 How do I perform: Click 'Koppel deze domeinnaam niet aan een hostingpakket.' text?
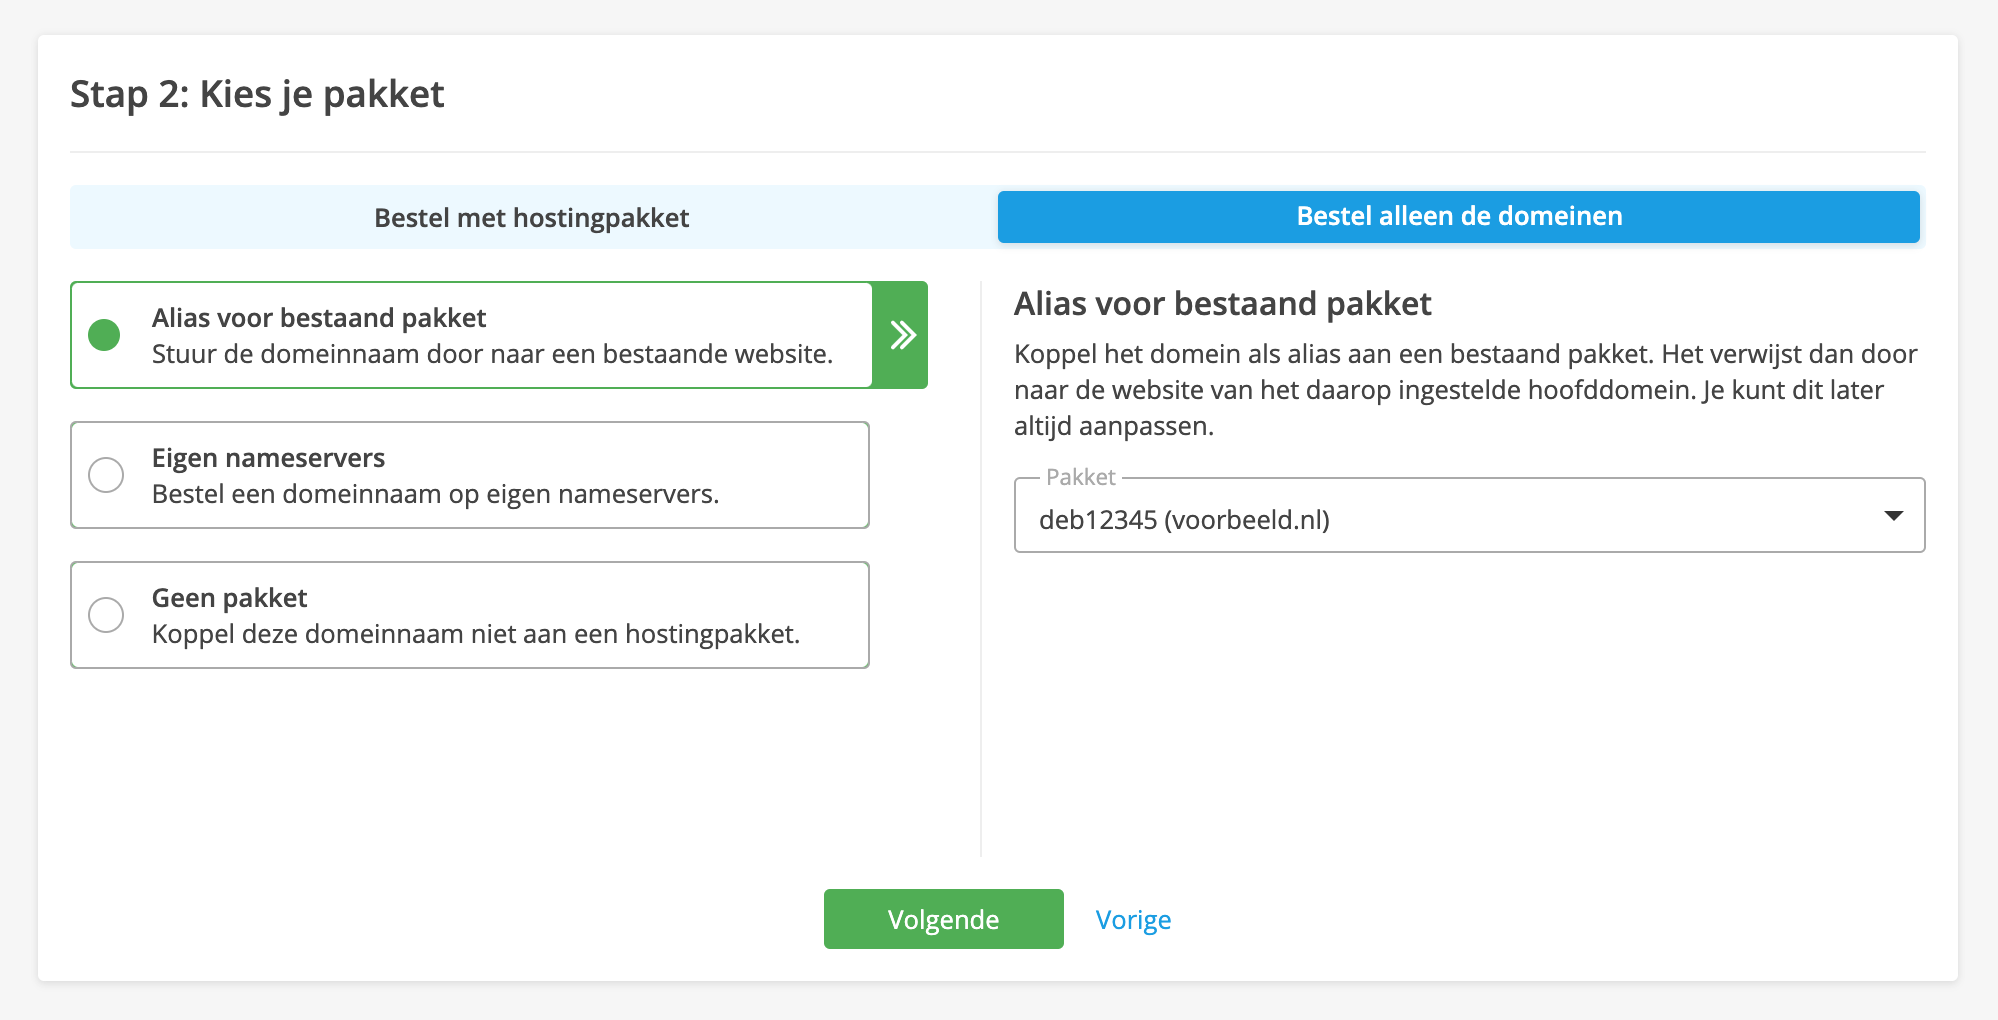coord(476,634)
